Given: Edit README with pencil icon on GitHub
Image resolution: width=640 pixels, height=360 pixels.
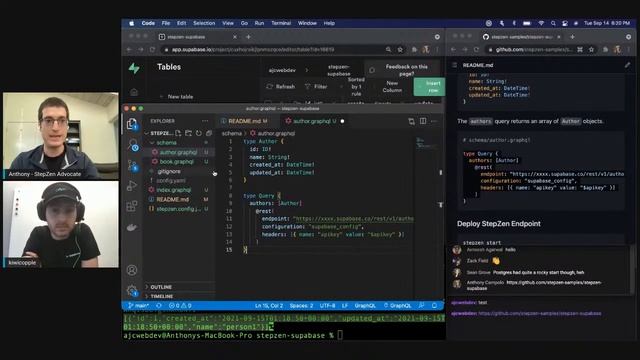Looking at the screenshot, I should click(627, 65).
